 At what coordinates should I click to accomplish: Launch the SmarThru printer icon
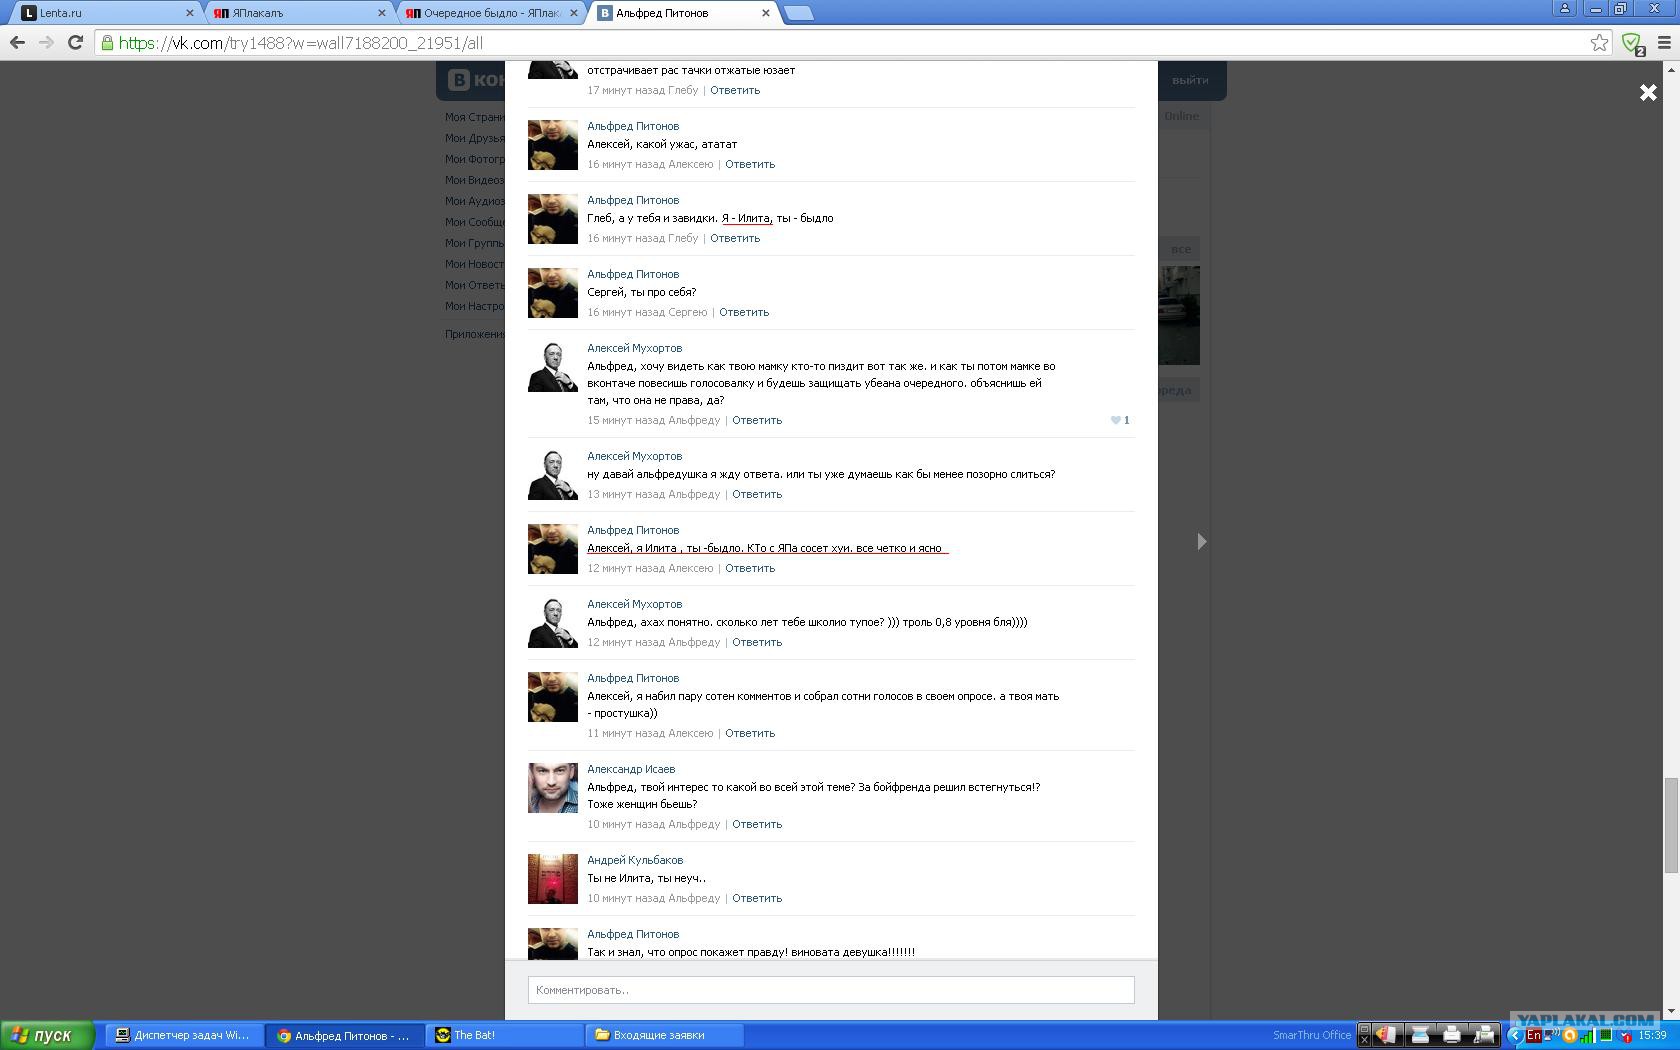tap(1451, 1035)
